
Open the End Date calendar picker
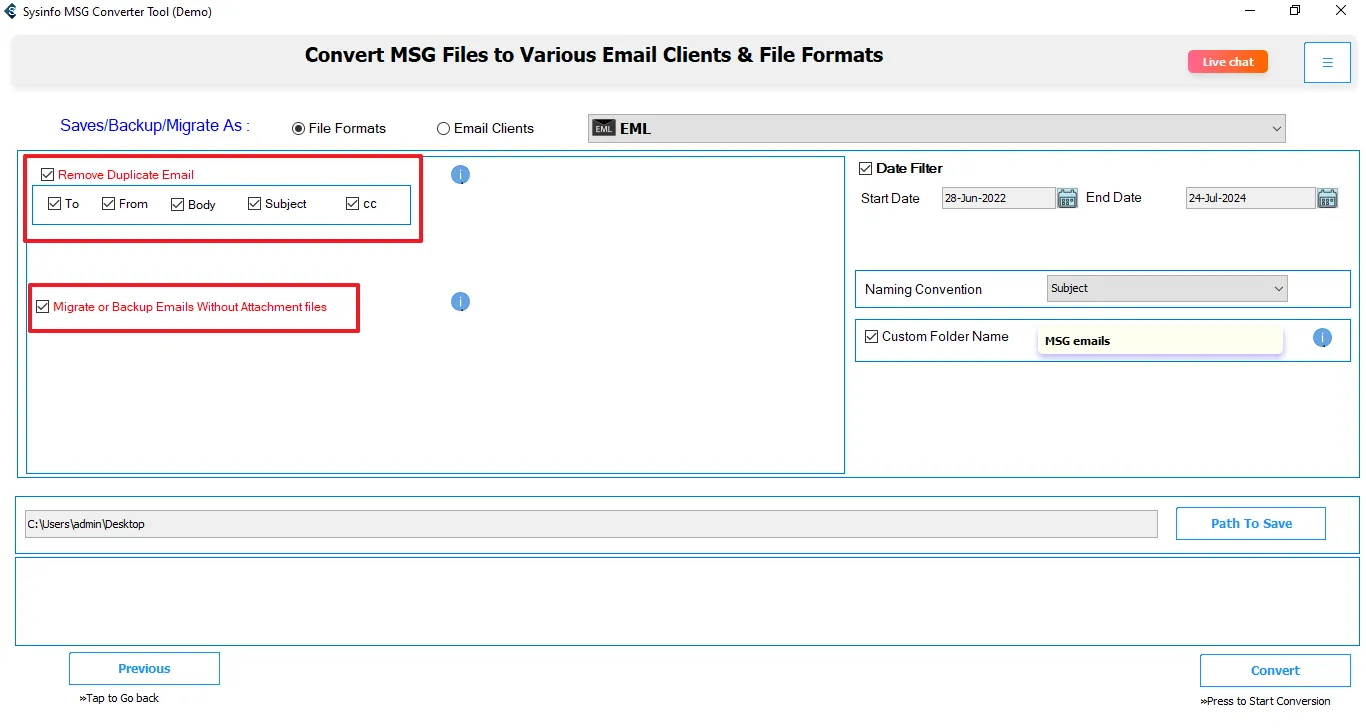pos(1327,198)
